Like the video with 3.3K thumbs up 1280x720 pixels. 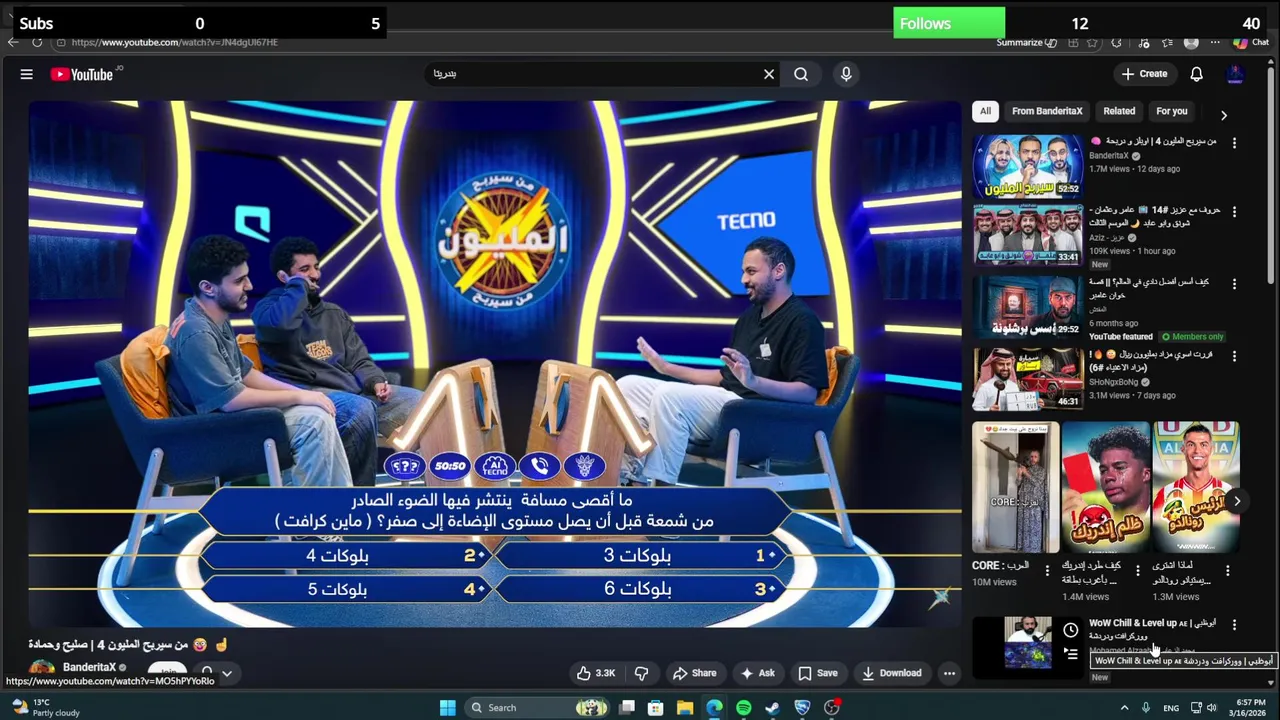[595, 673]
